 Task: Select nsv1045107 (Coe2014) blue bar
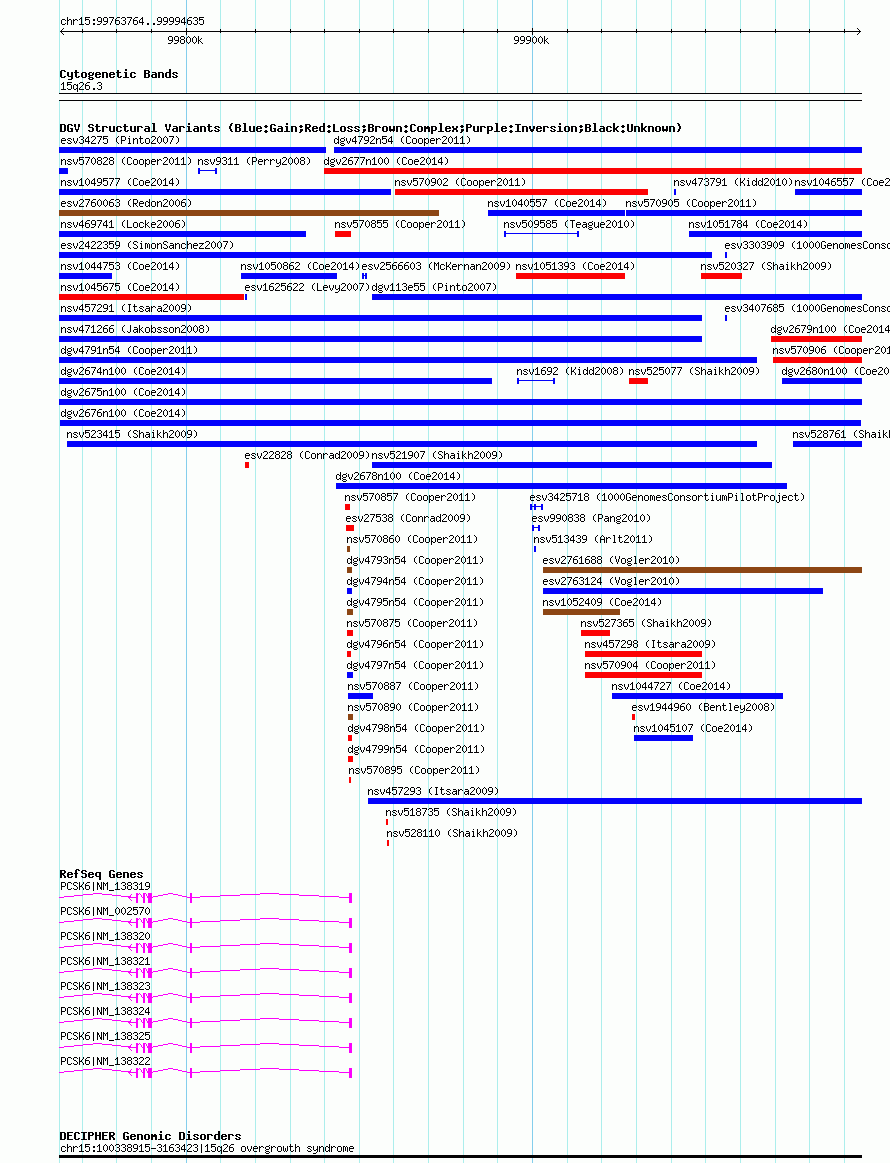pyautogui.click(x=663, y=738)
